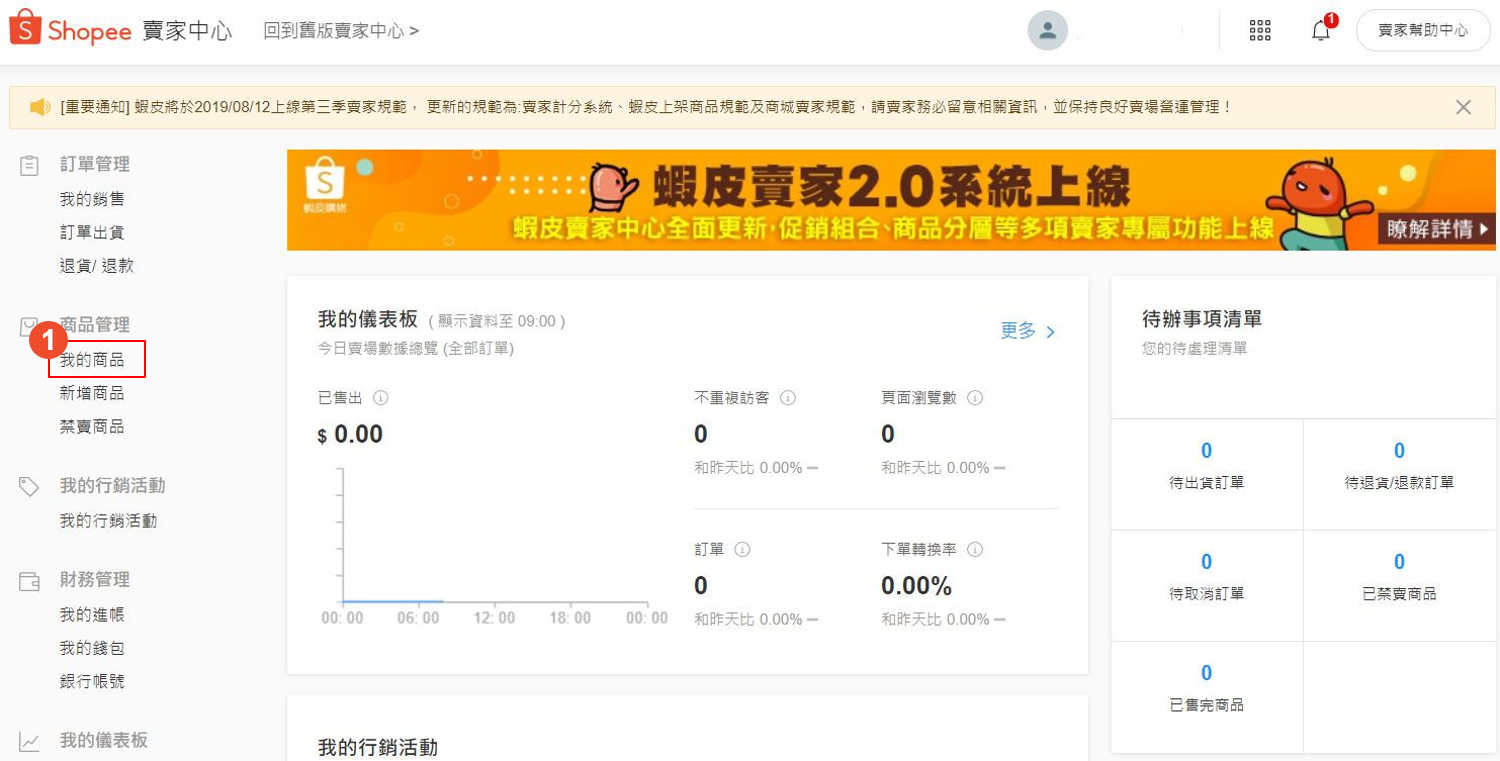Click the 下單轉換率 info icon
Screen dimensions: 1500x761
point(976,549)
